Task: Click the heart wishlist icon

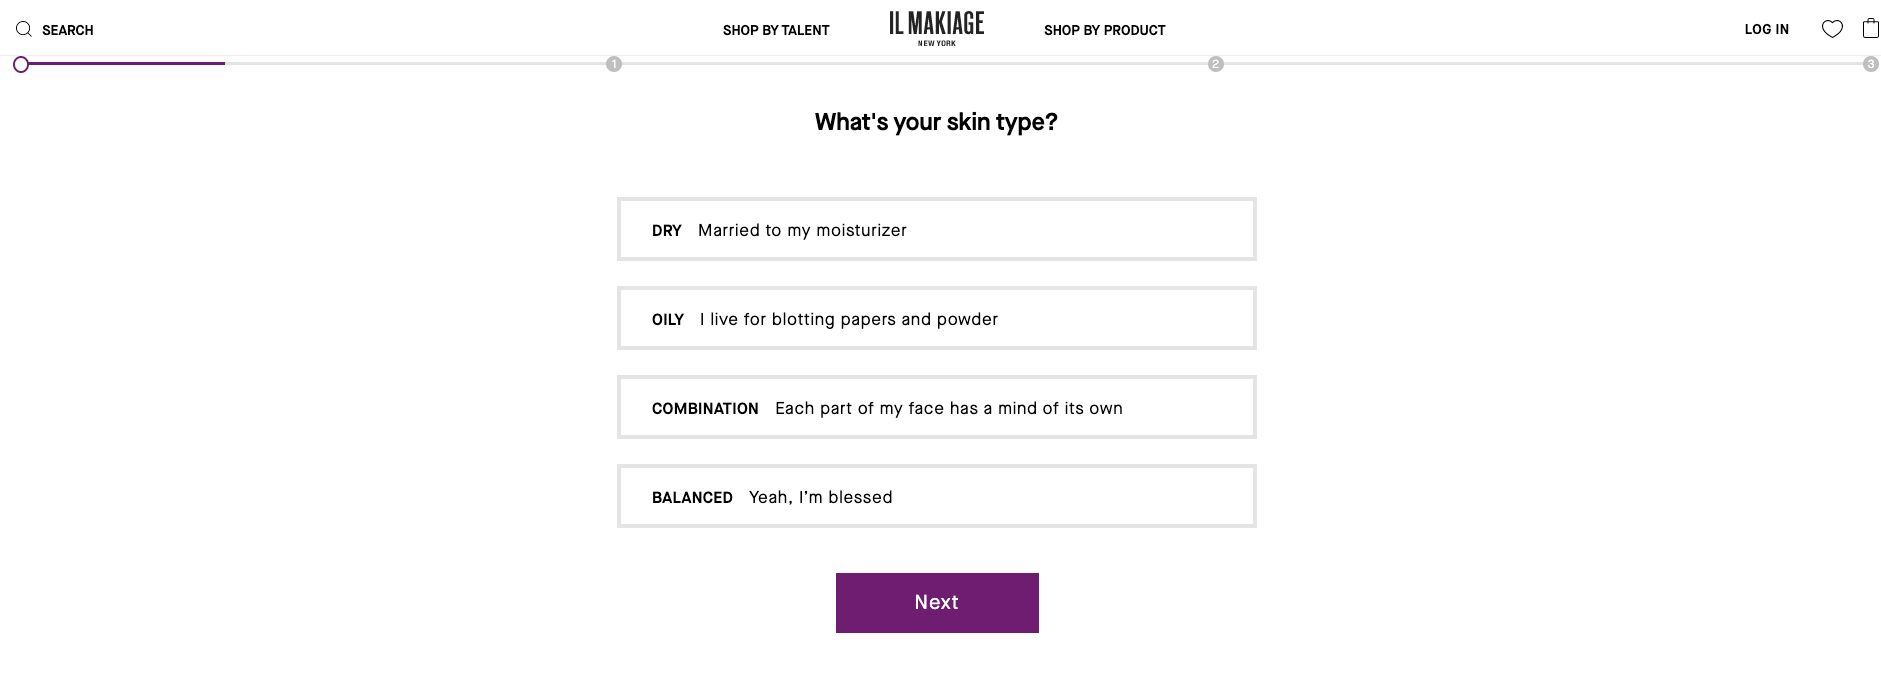Action: (1833, 29)
